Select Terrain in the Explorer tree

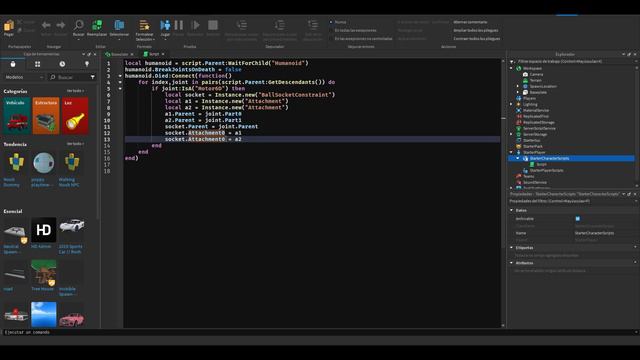(x=533, y=80)
